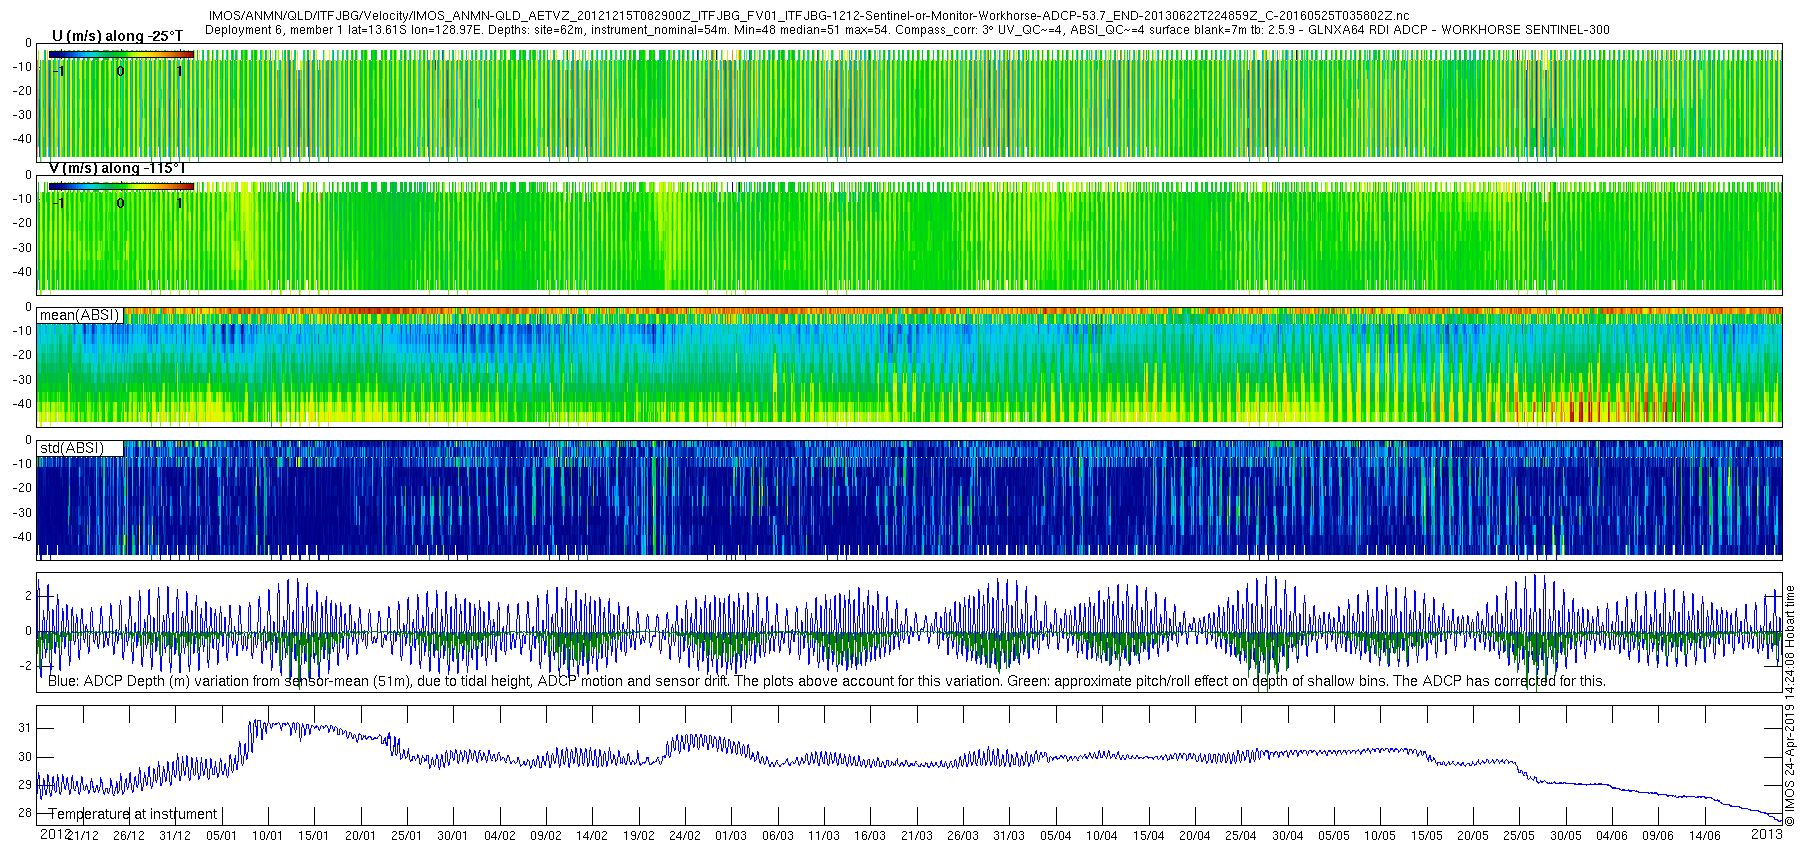Click the '21/12' date tick label
The width and height of the screenshot is (1800, 850).
(83, 836)
